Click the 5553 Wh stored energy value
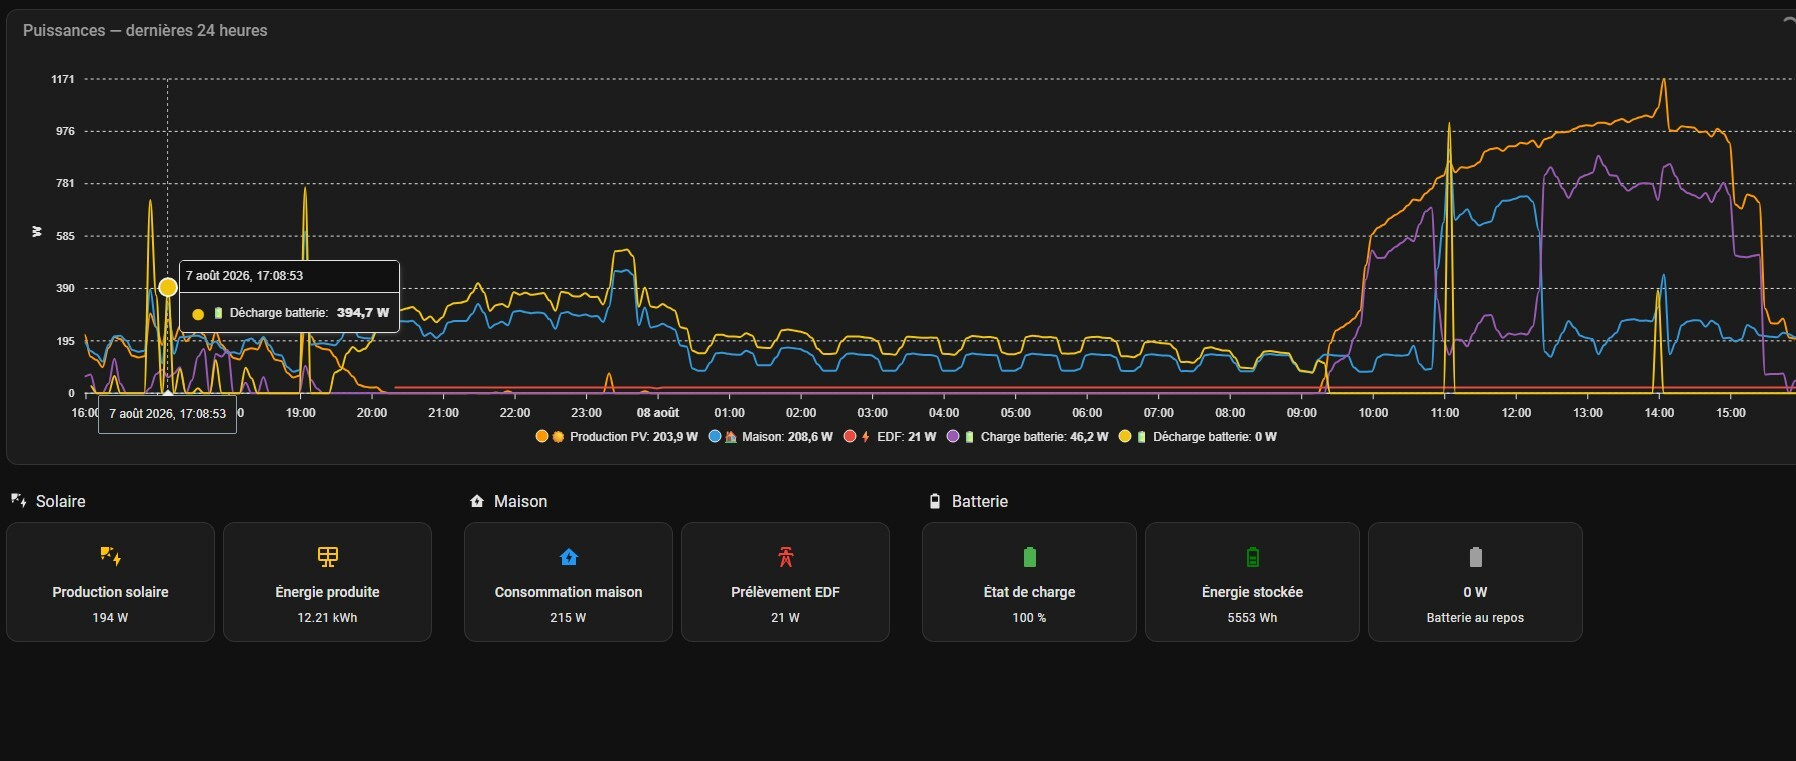The height and width of the screenshot is (761, 1796). [x=1252, y=618]
